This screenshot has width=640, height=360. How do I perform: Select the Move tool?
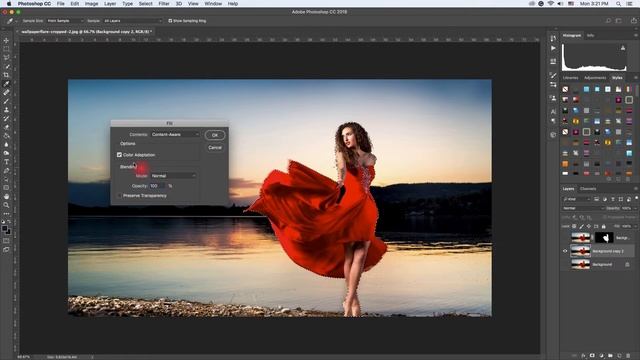click(6, 41)
